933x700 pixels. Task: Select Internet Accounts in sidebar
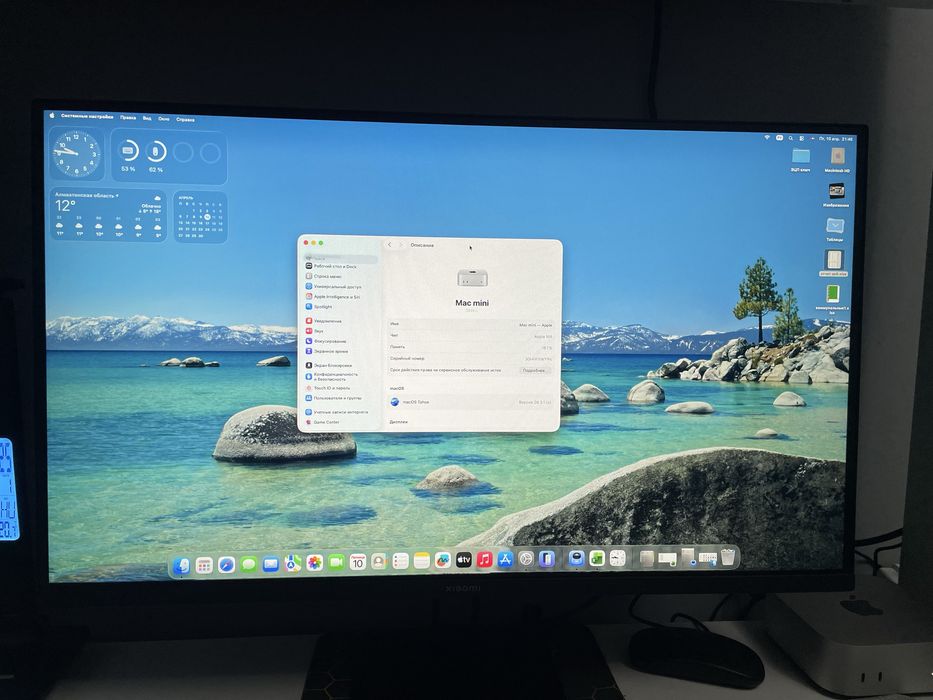[336, 412]
